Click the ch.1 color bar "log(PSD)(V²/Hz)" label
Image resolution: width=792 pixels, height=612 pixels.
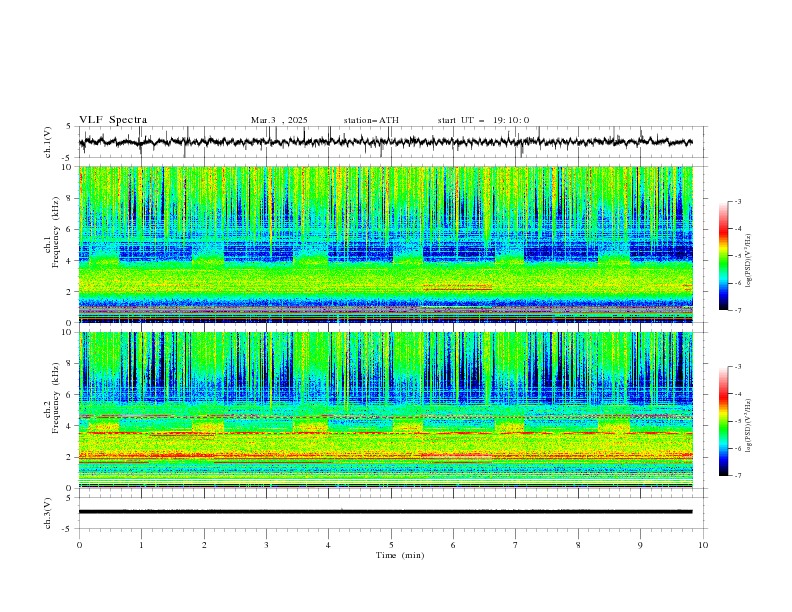(x=748, y=261)
